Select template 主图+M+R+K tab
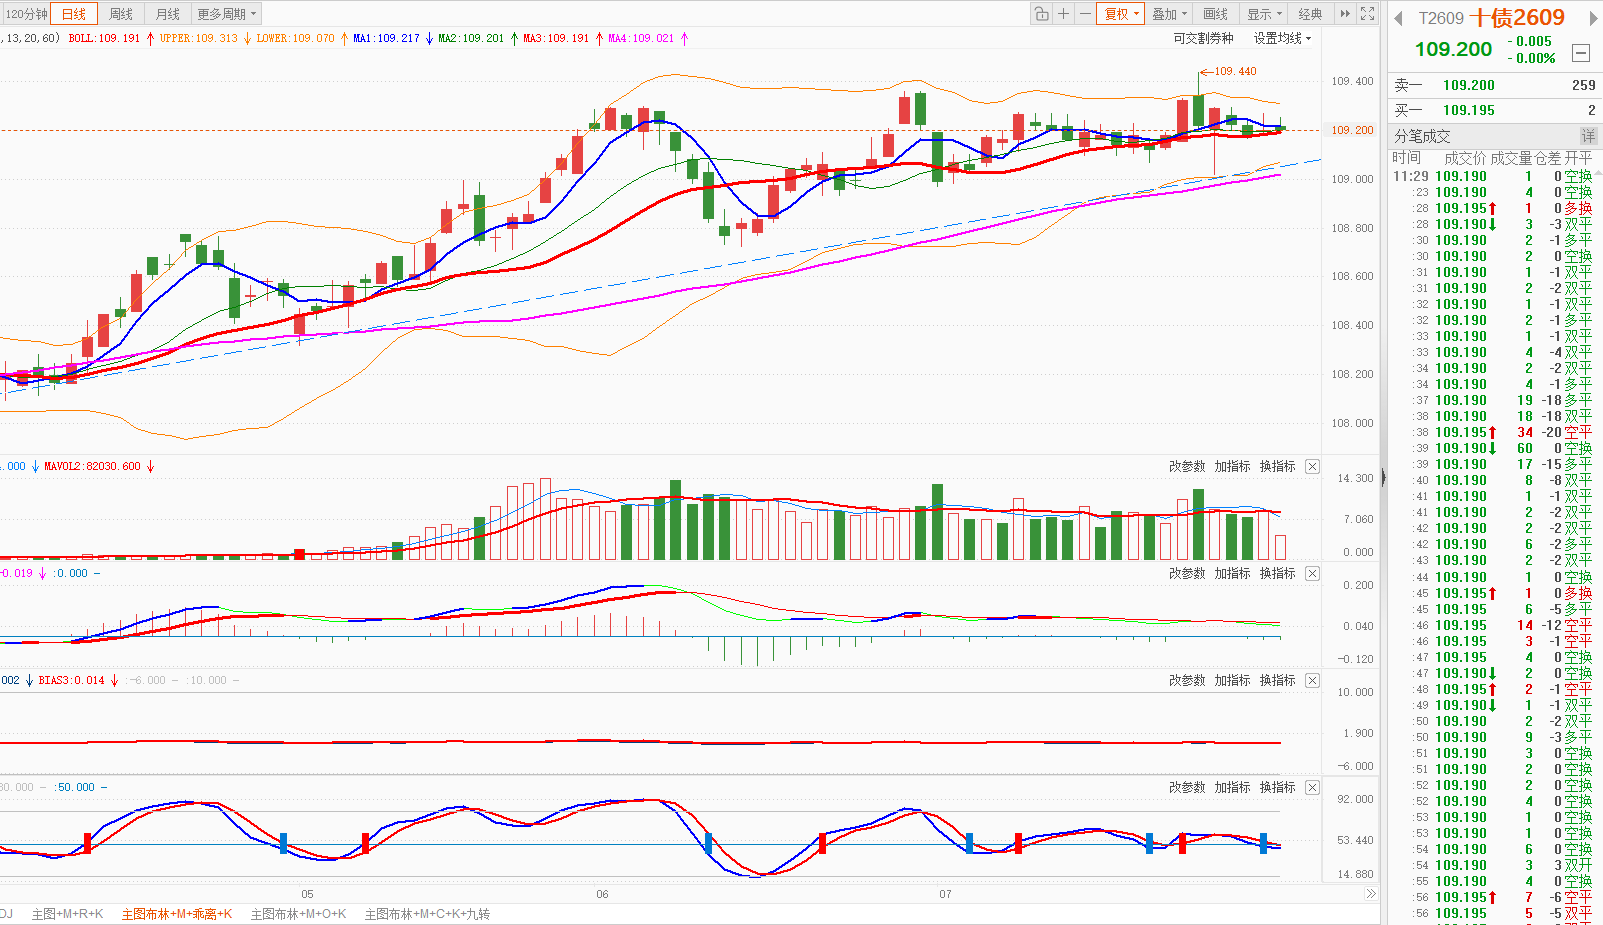Screen dimensions: 1603x925 click(67, 914)
